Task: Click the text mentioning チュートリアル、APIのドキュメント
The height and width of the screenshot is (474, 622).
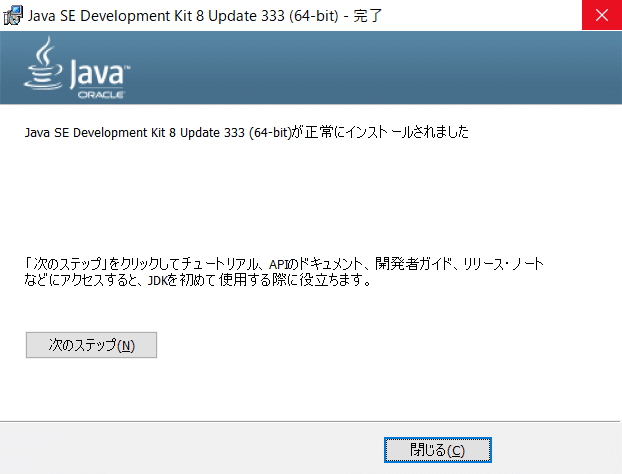Action: coord(284,263)
